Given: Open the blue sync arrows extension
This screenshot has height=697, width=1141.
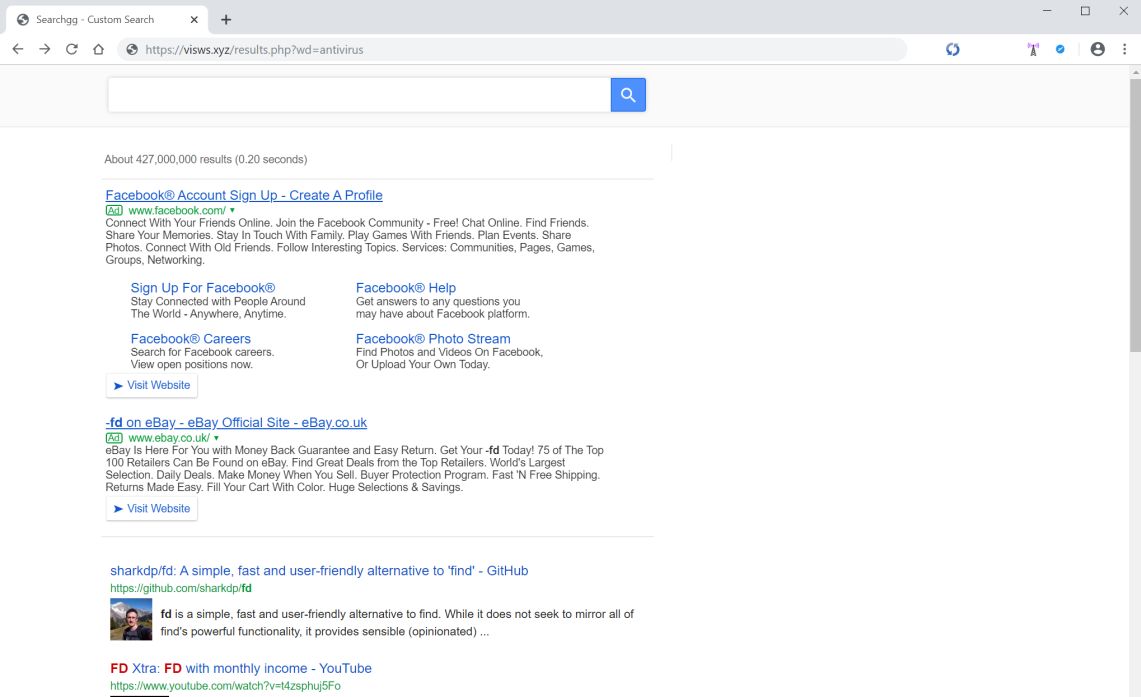Looking at the screenshot, I should 952,49.
